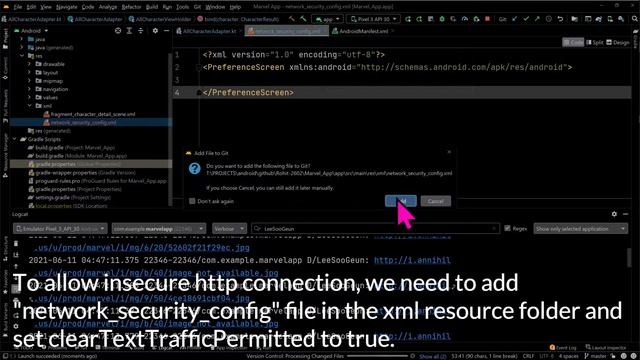The height and width of the screenshot is (360, 640).
Task: Open the Event Log in status bar
Action: pyautogui.click(x=562, y=348)
